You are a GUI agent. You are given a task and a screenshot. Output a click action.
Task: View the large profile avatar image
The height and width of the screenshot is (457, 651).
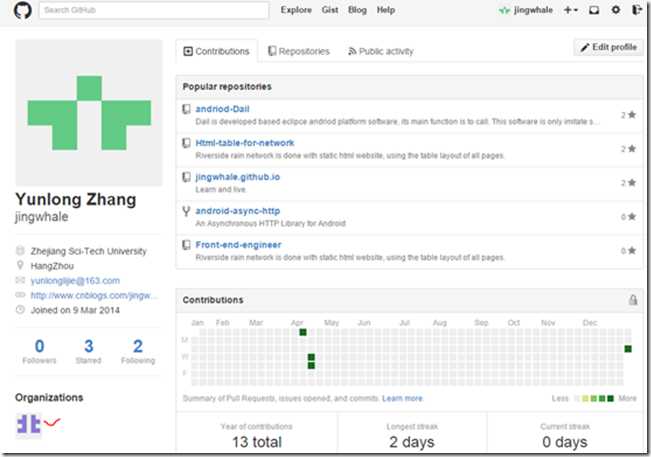tap(89, 112)
